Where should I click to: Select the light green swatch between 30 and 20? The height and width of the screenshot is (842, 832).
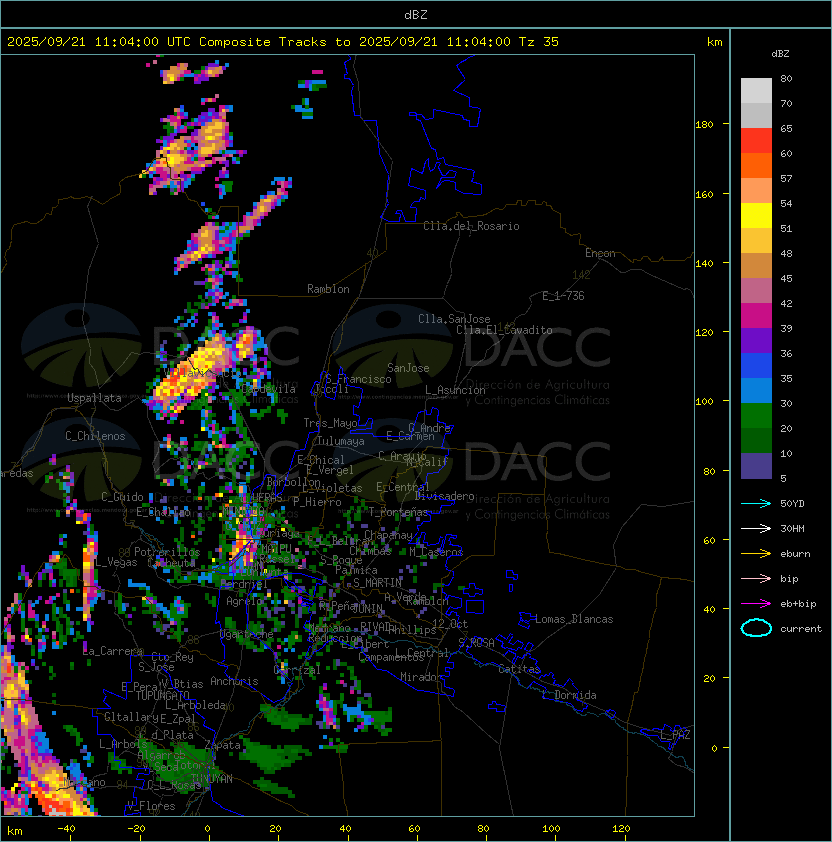756,416
